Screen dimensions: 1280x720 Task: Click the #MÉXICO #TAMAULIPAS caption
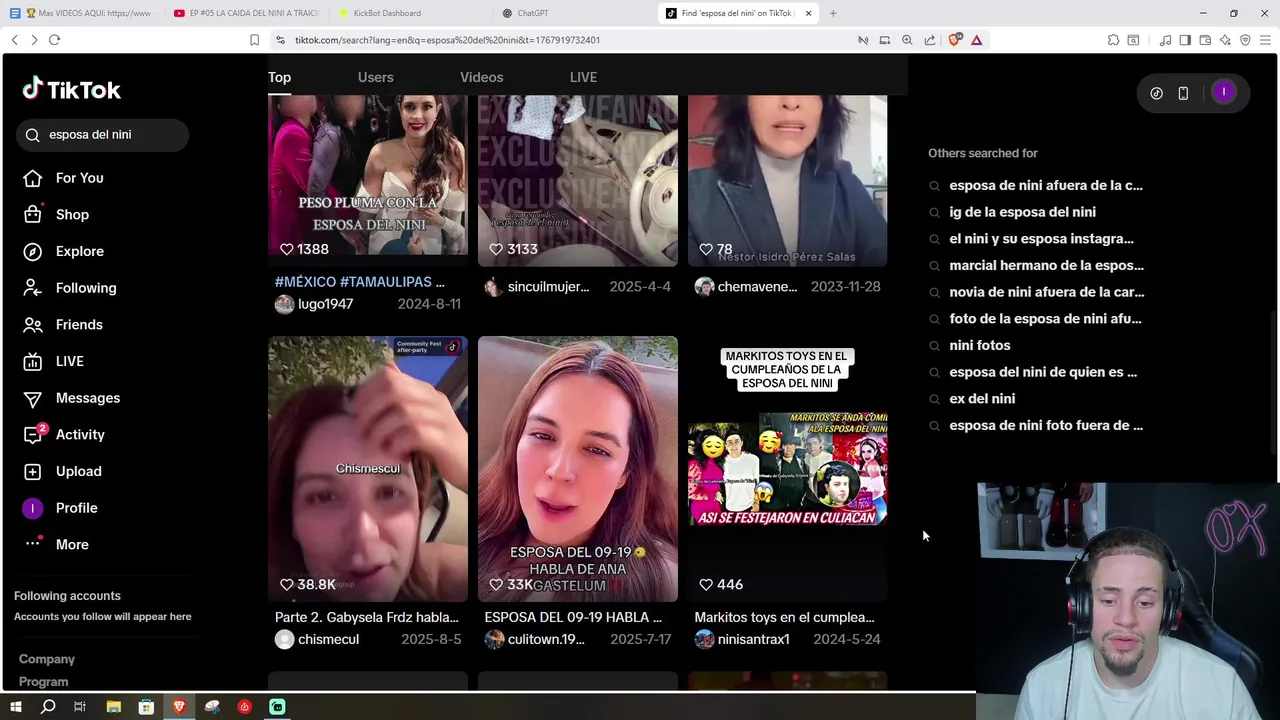tap(360, 282)
